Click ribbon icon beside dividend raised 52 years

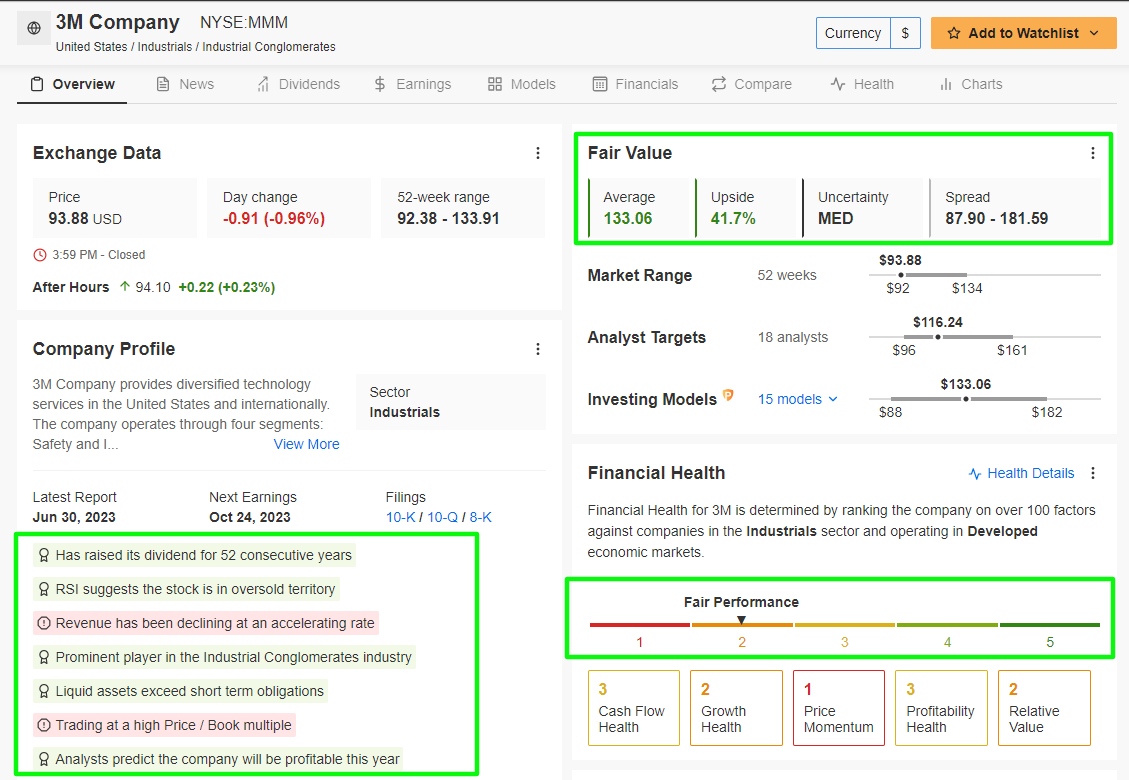[44, 555]
